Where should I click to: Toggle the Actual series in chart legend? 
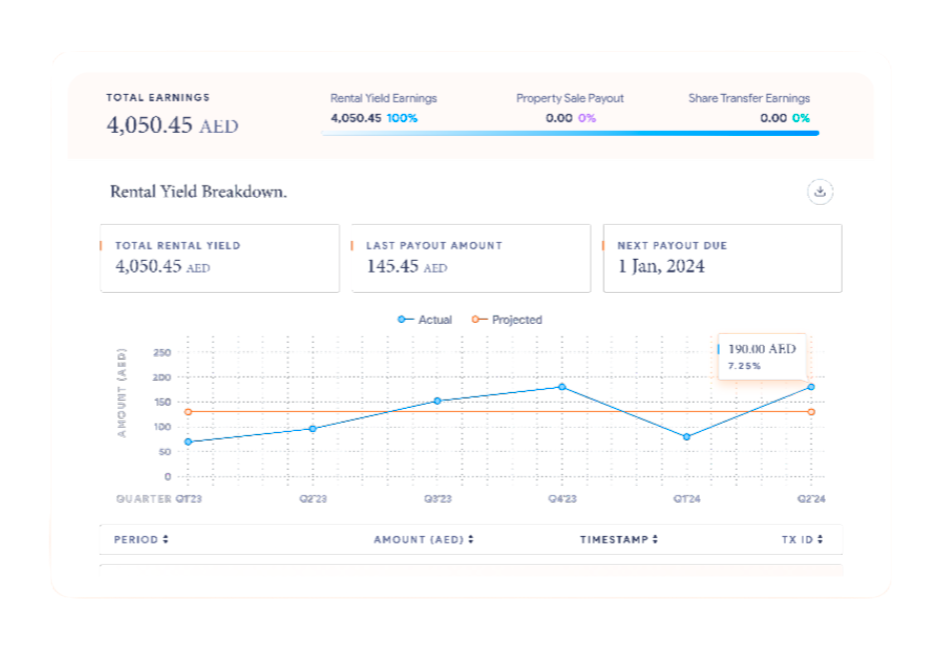(x=425, y=320)
